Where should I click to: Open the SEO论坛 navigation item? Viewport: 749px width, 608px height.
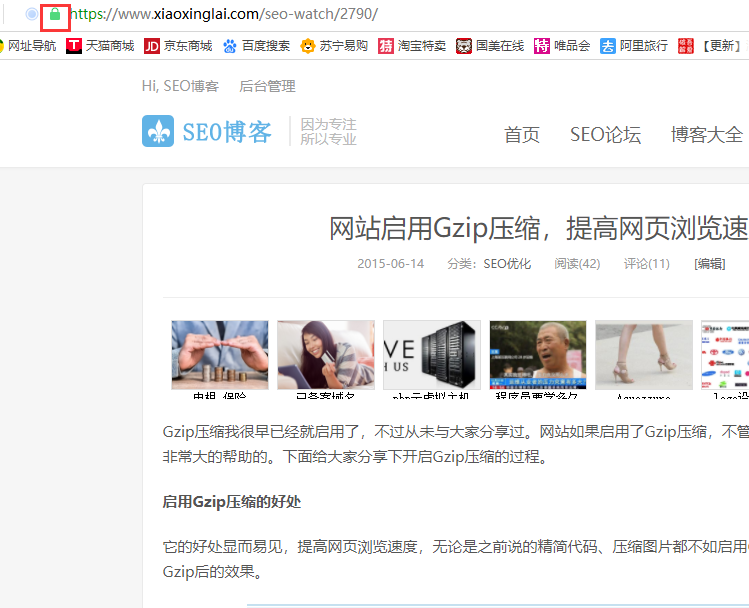(x=605, y=134)
